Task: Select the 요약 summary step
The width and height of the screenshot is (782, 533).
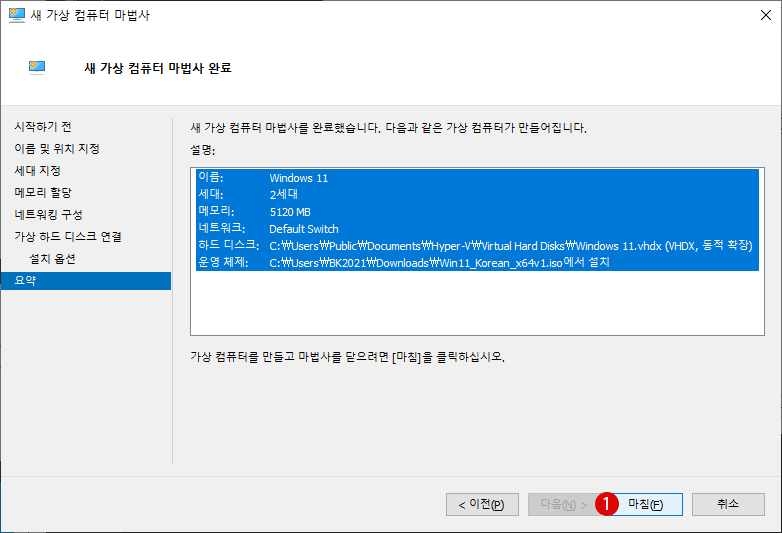Action: 86,281
